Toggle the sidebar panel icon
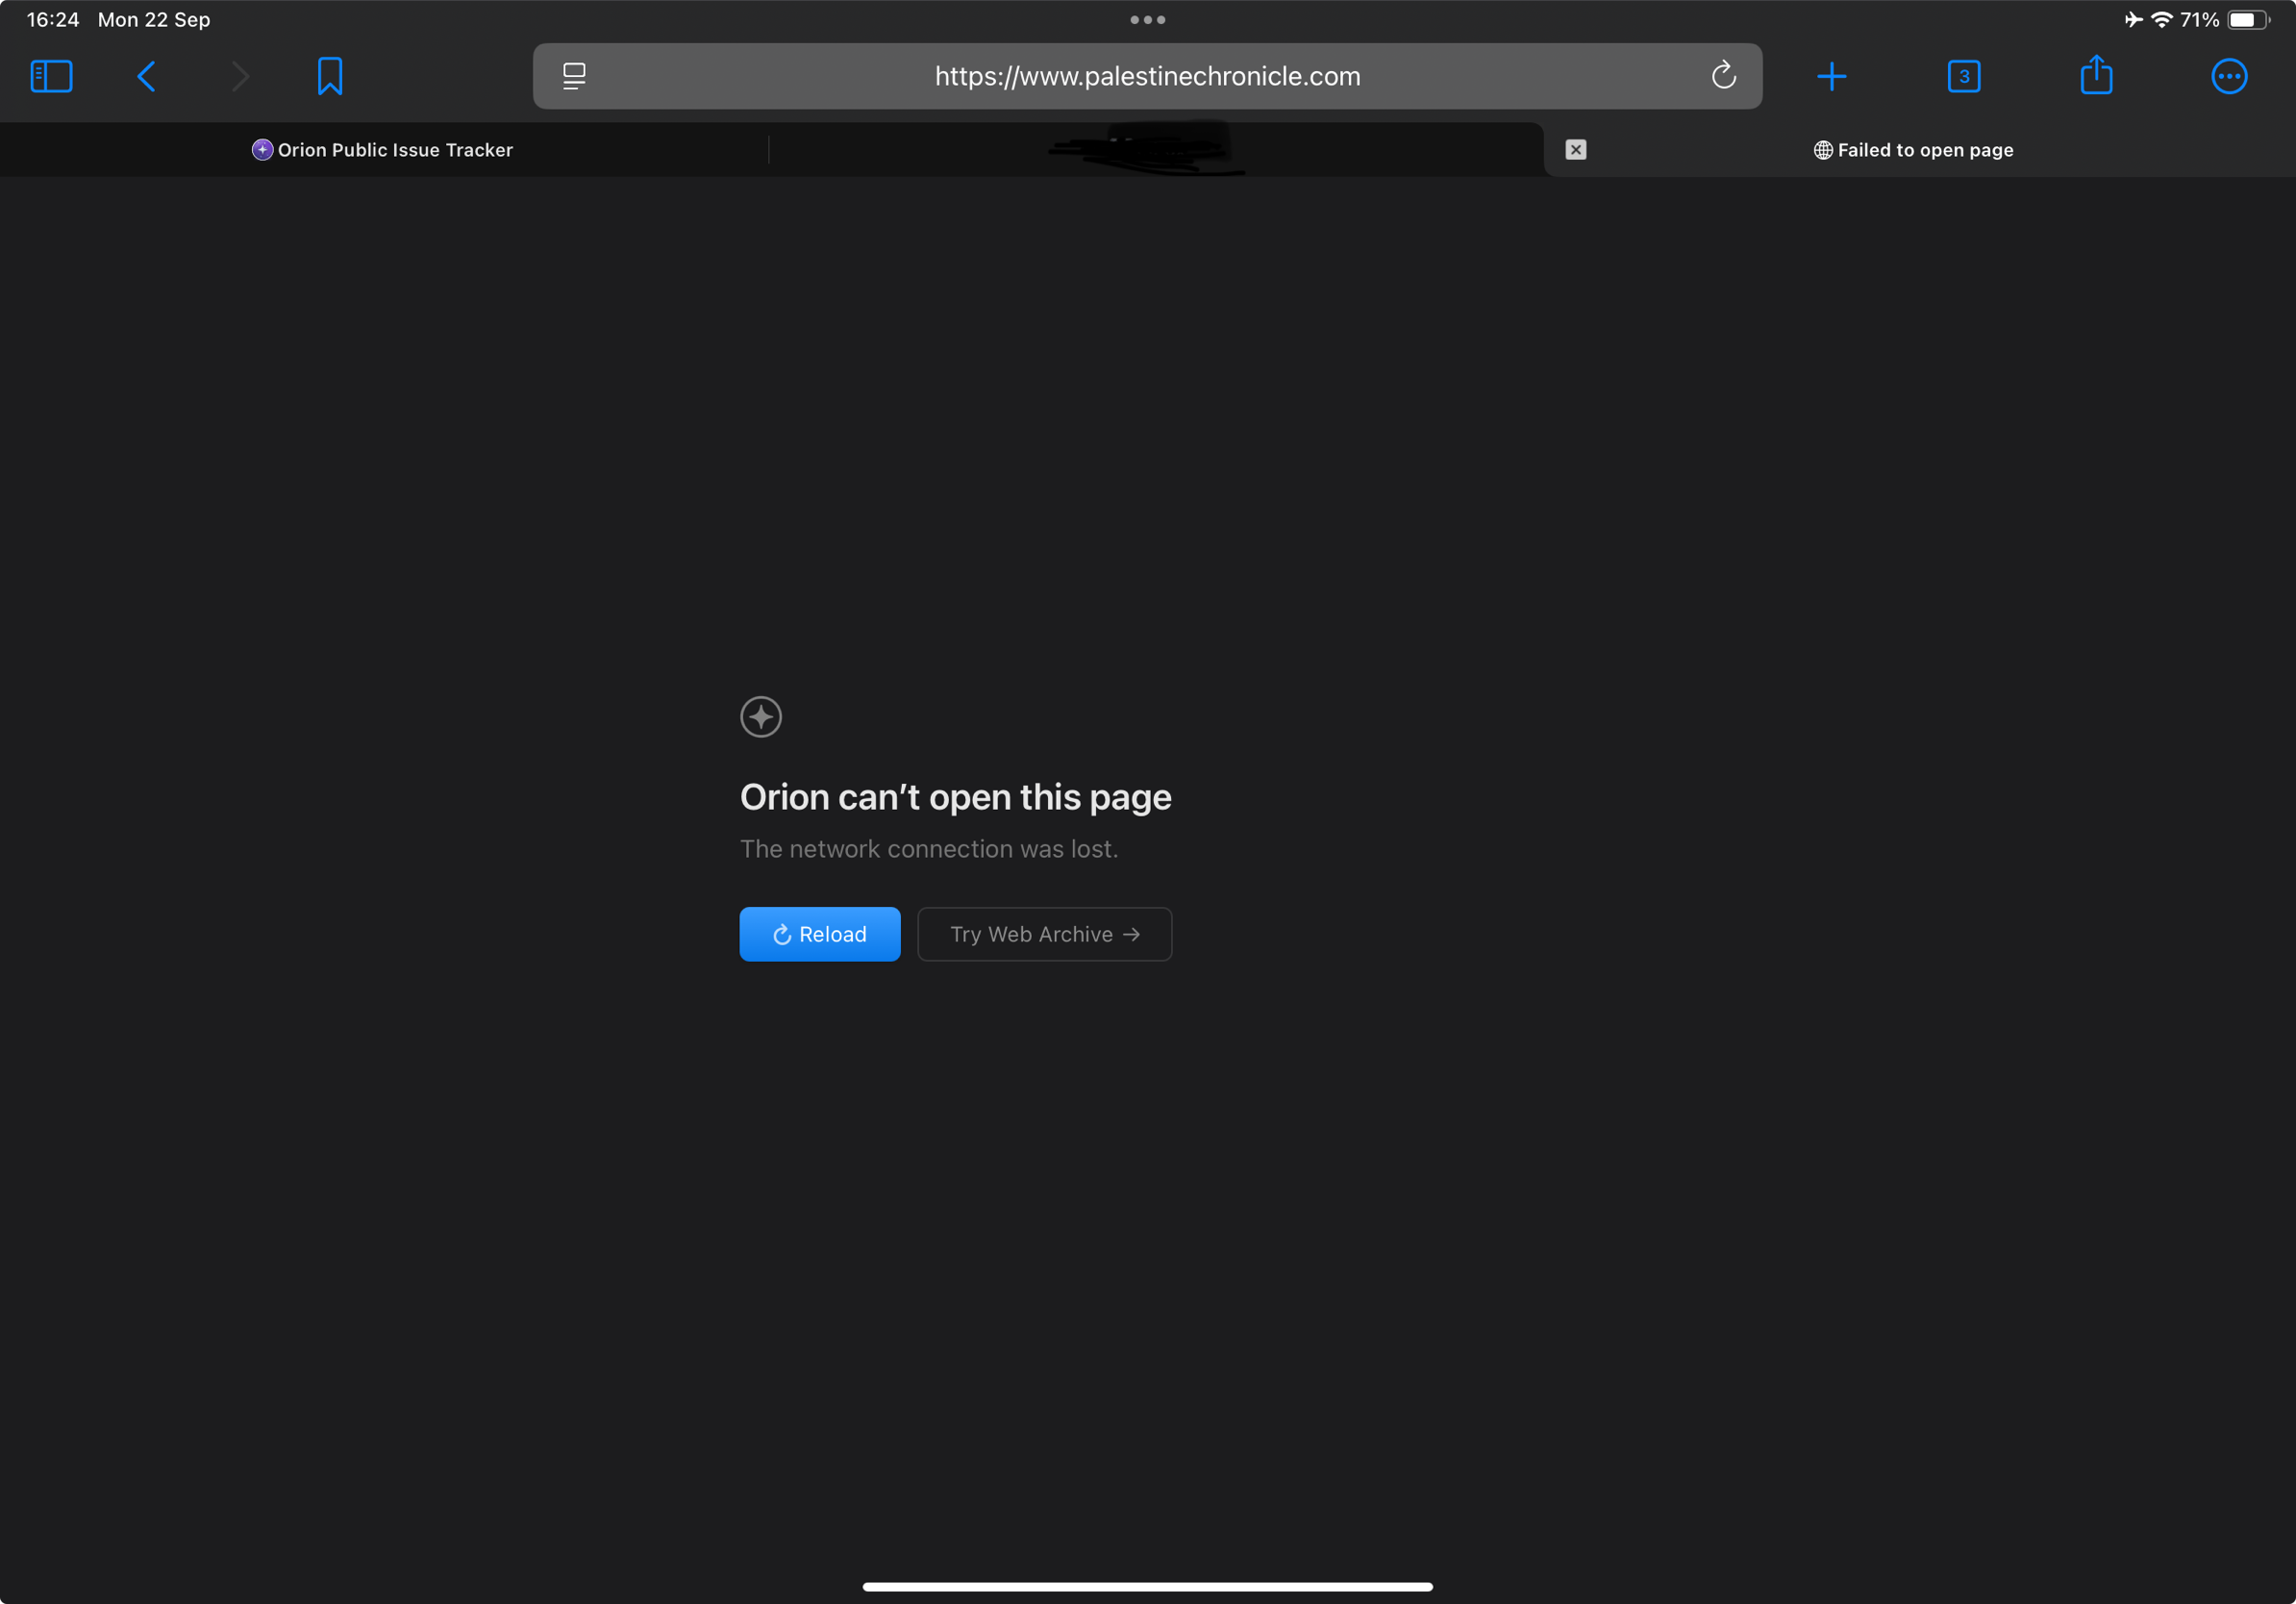Screen dimensions: 2296x1604 [x=51, y=76]
